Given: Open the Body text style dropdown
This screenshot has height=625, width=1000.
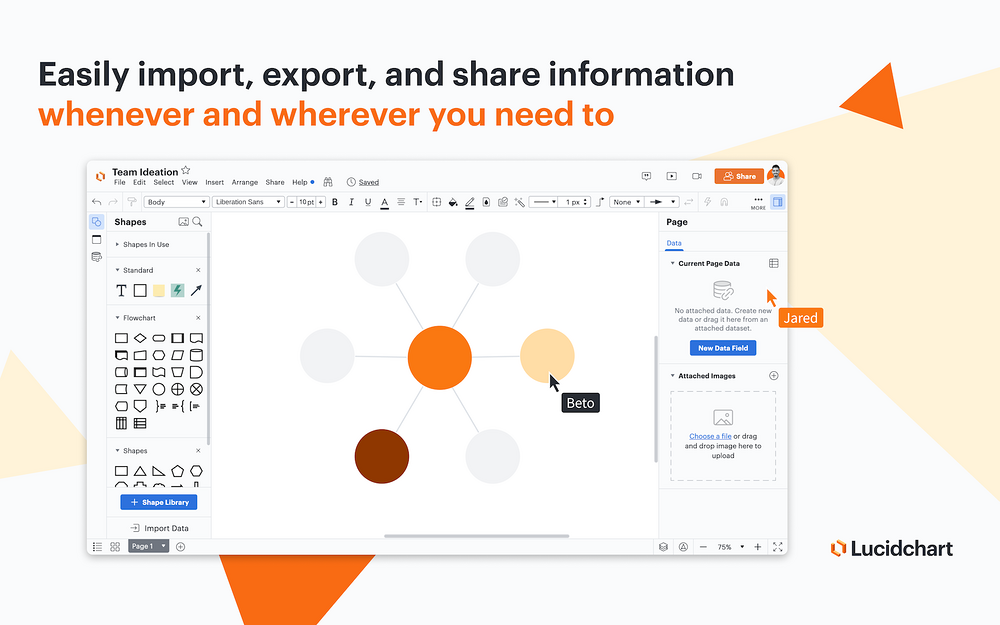Looking at the screenshot, I should click(x=176, y=202).
